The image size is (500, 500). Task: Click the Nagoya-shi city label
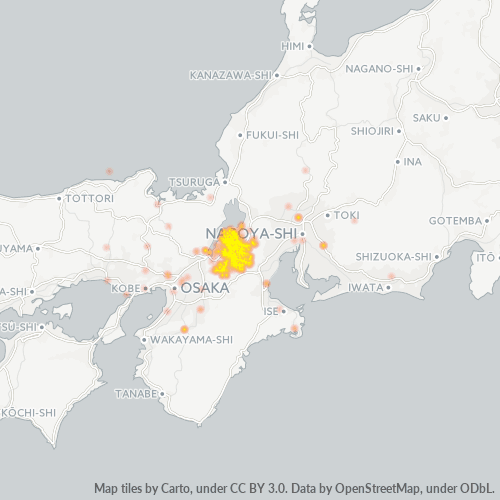[x=251, y=234]
